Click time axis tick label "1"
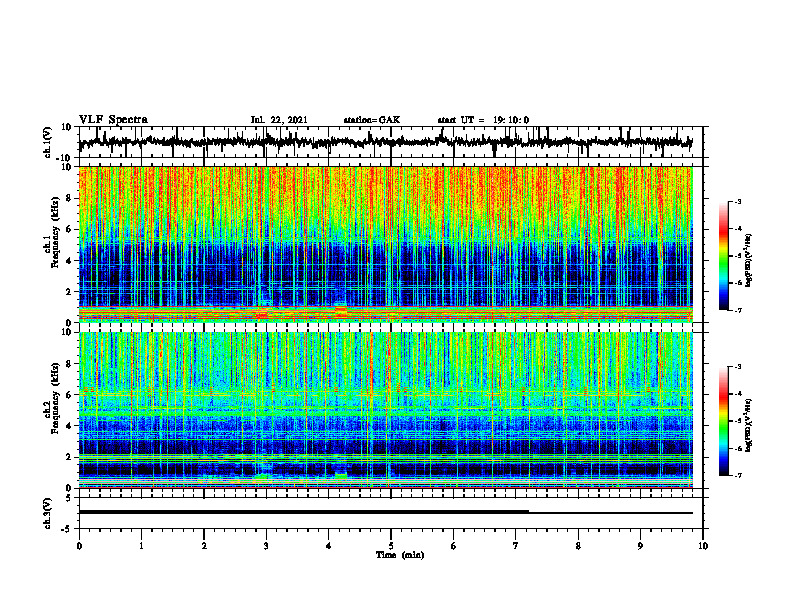The image size is (792, 612). click(141, 546)
